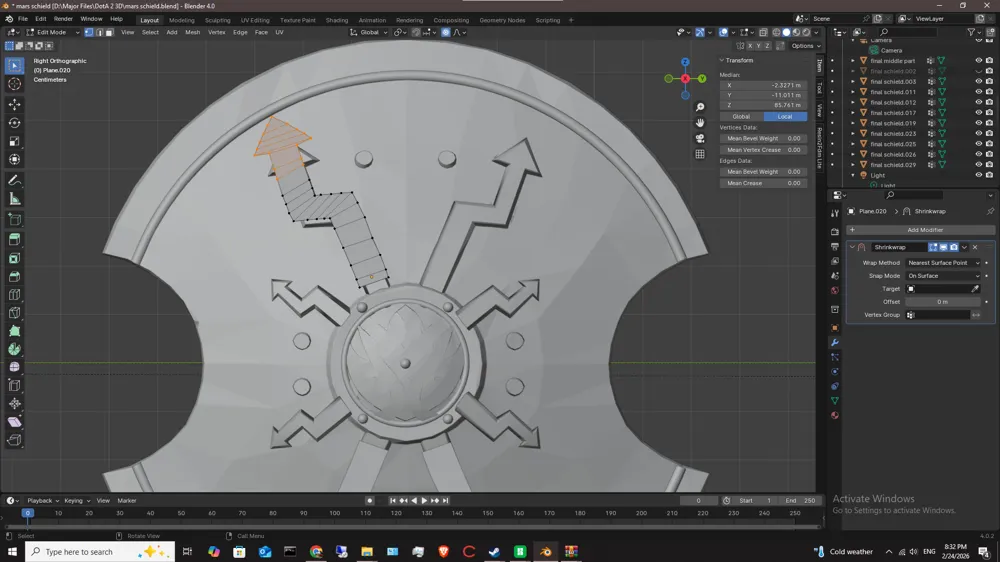Select the Knife tool
Viewport: 1000px width, 562px height.
coord(15,313)
